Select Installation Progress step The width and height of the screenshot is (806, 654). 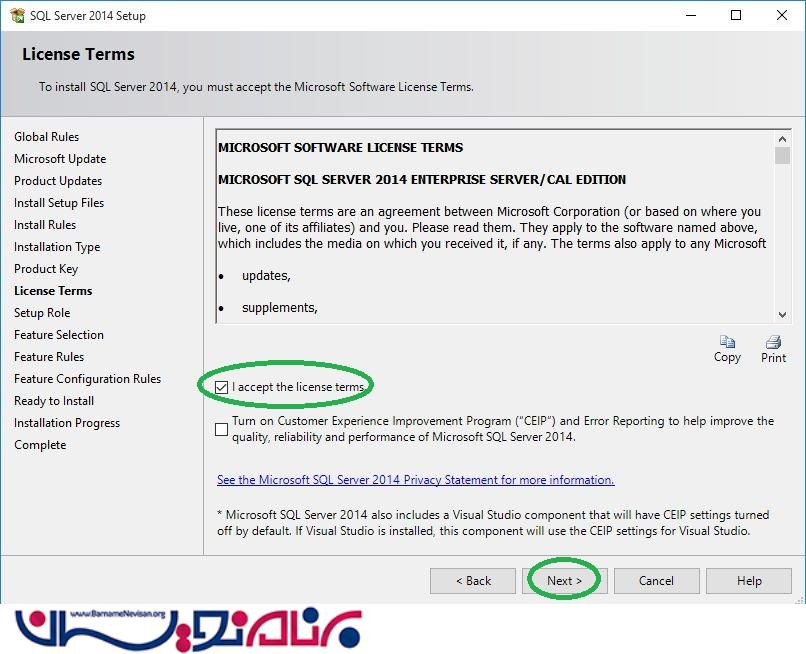(67, 423)
